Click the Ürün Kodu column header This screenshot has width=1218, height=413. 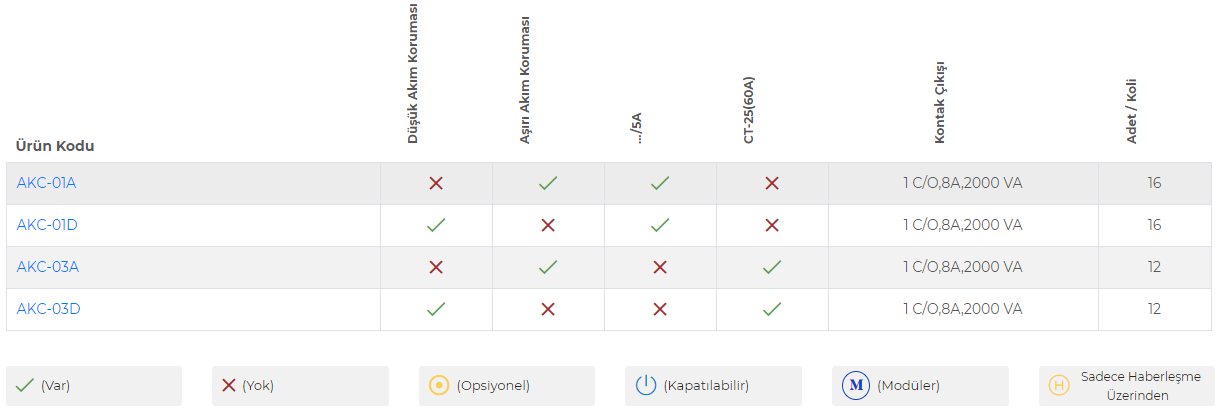tap(55, 146)
